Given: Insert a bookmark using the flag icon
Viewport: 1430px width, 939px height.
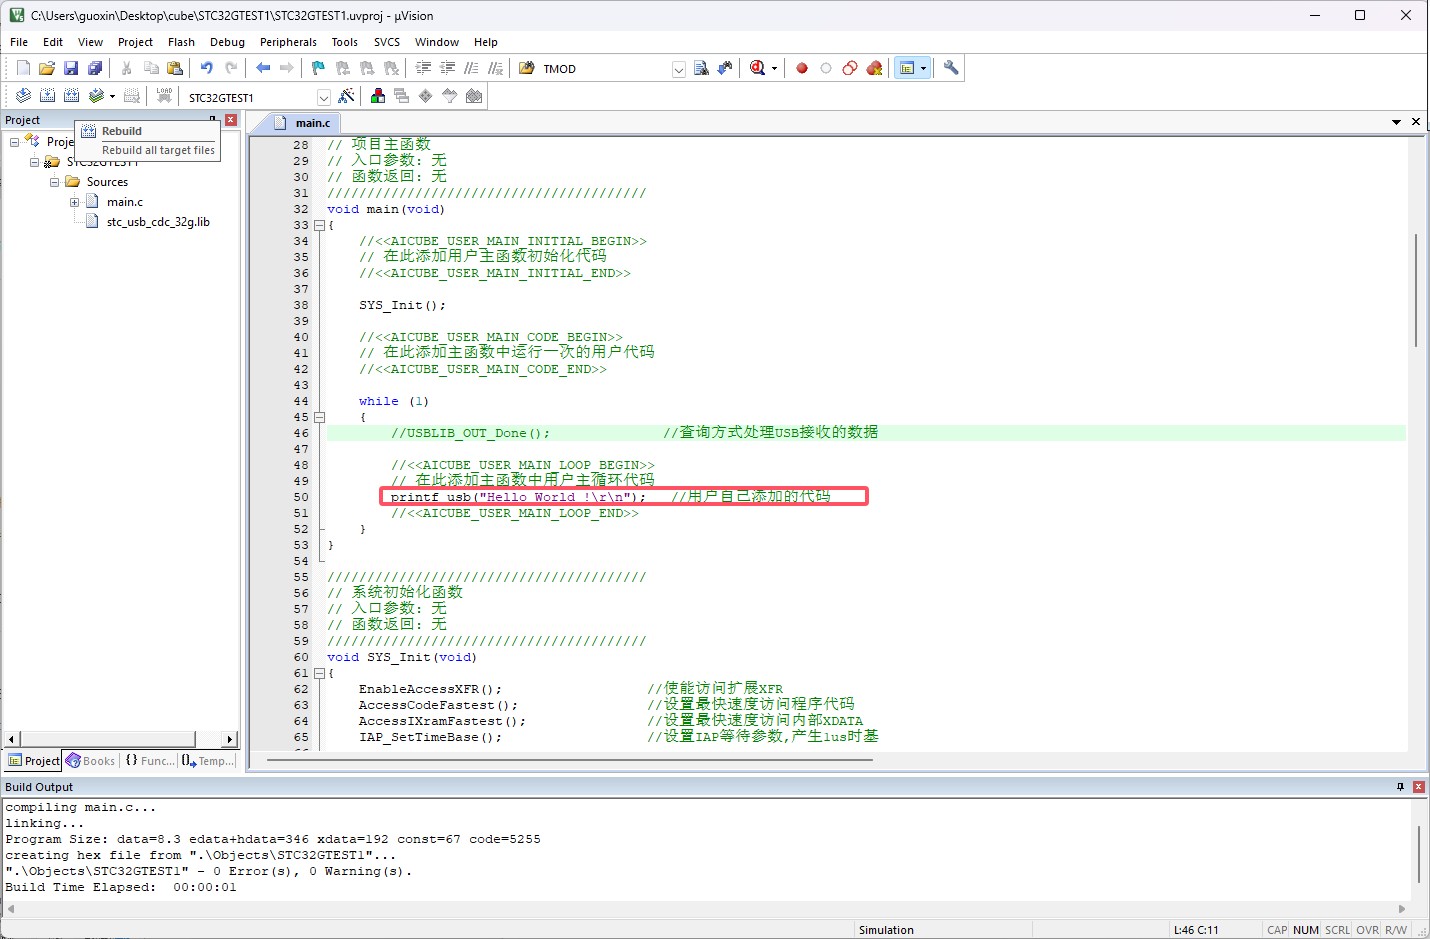Looking at the screenshot, I should coord(318,68).
